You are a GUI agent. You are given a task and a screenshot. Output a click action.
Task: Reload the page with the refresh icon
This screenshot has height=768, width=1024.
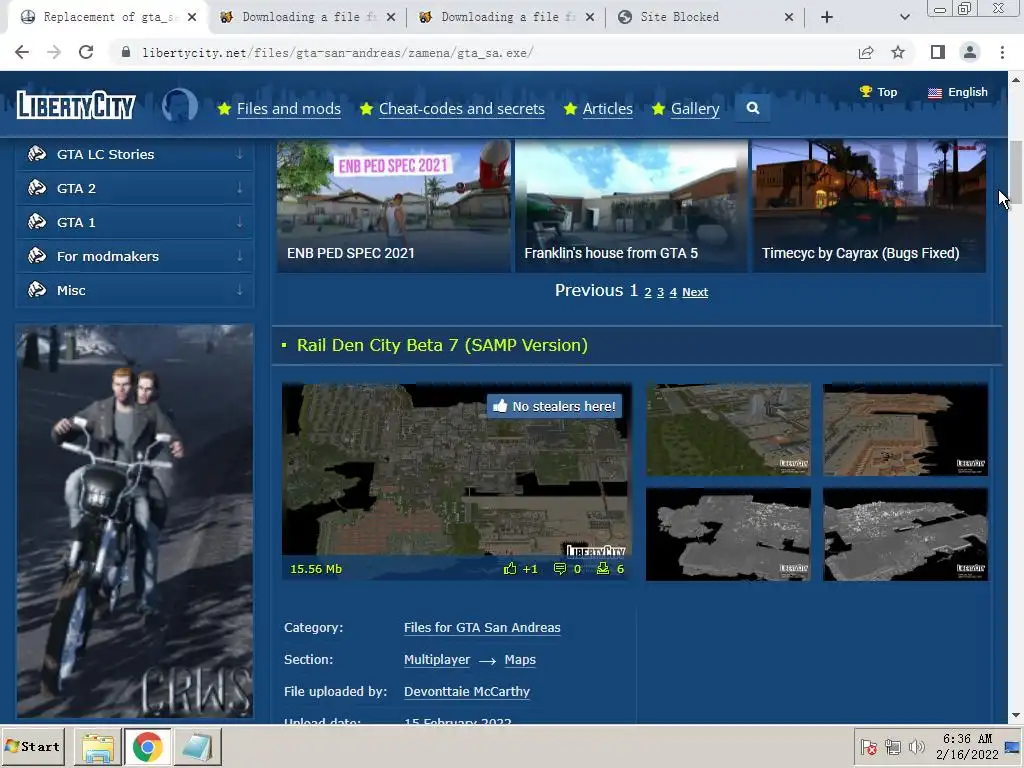[86, 52]
